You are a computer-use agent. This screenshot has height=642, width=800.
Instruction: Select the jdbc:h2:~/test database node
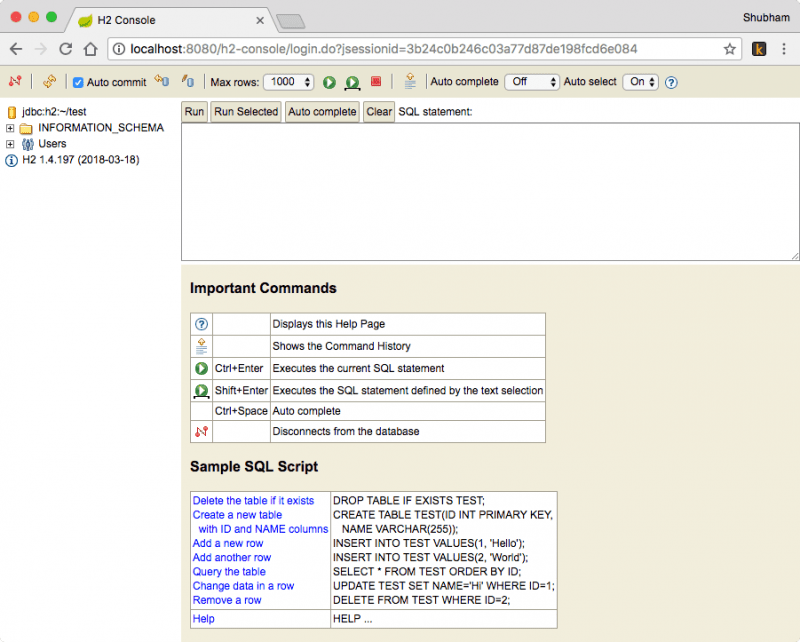coord(54,112)
